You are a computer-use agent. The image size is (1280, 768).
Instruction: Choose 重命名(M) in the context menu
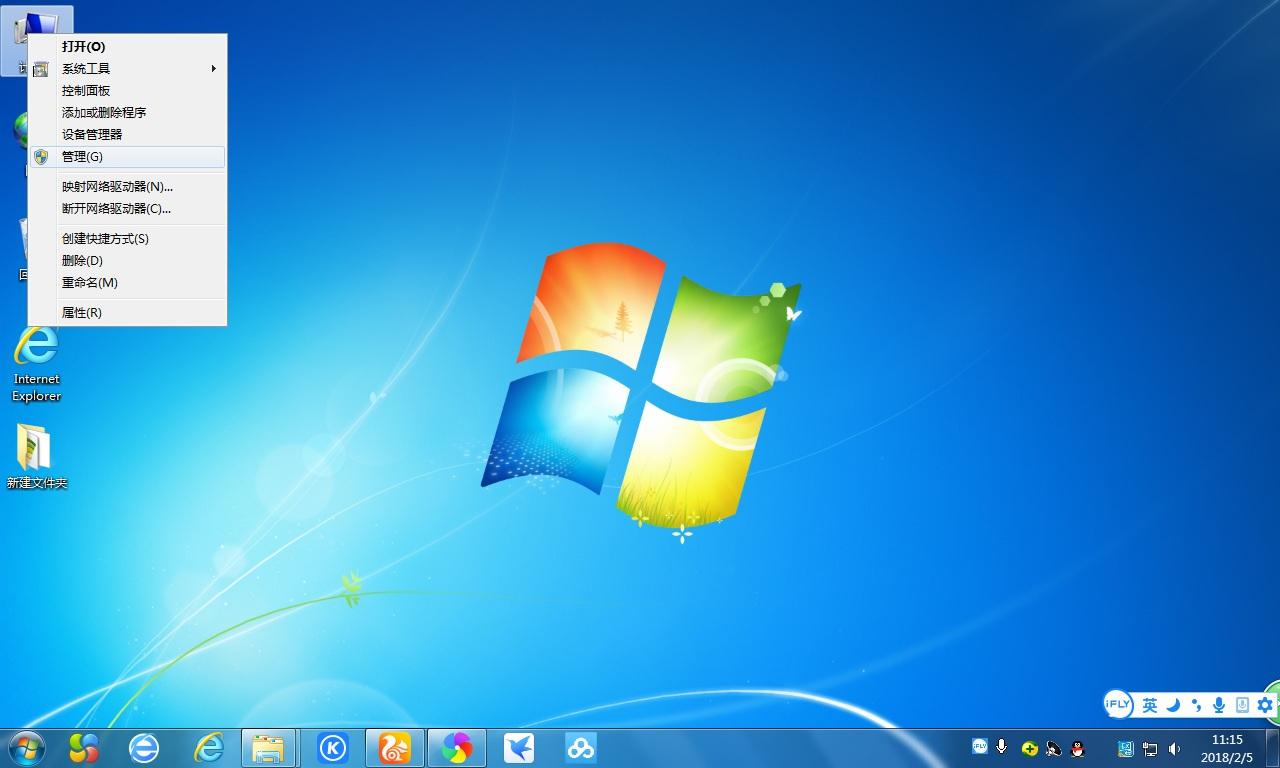127,283
